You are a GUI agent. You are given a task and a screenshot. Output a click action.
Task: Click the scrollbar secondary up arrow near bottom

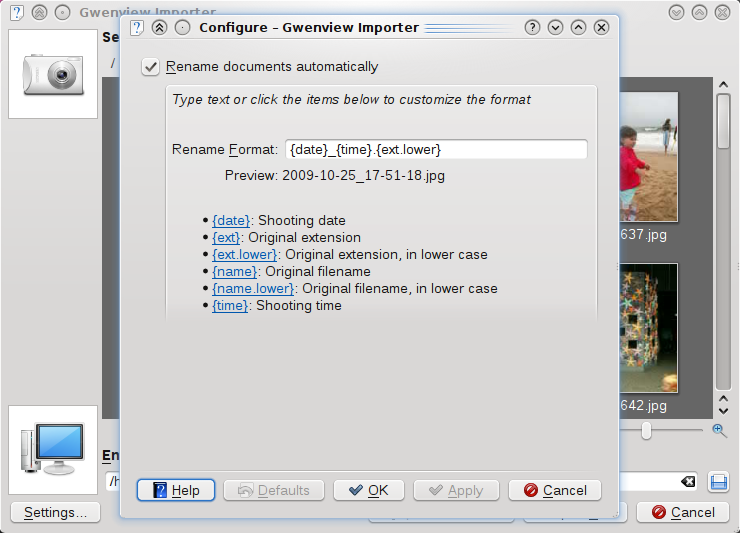tap(723, 399)
